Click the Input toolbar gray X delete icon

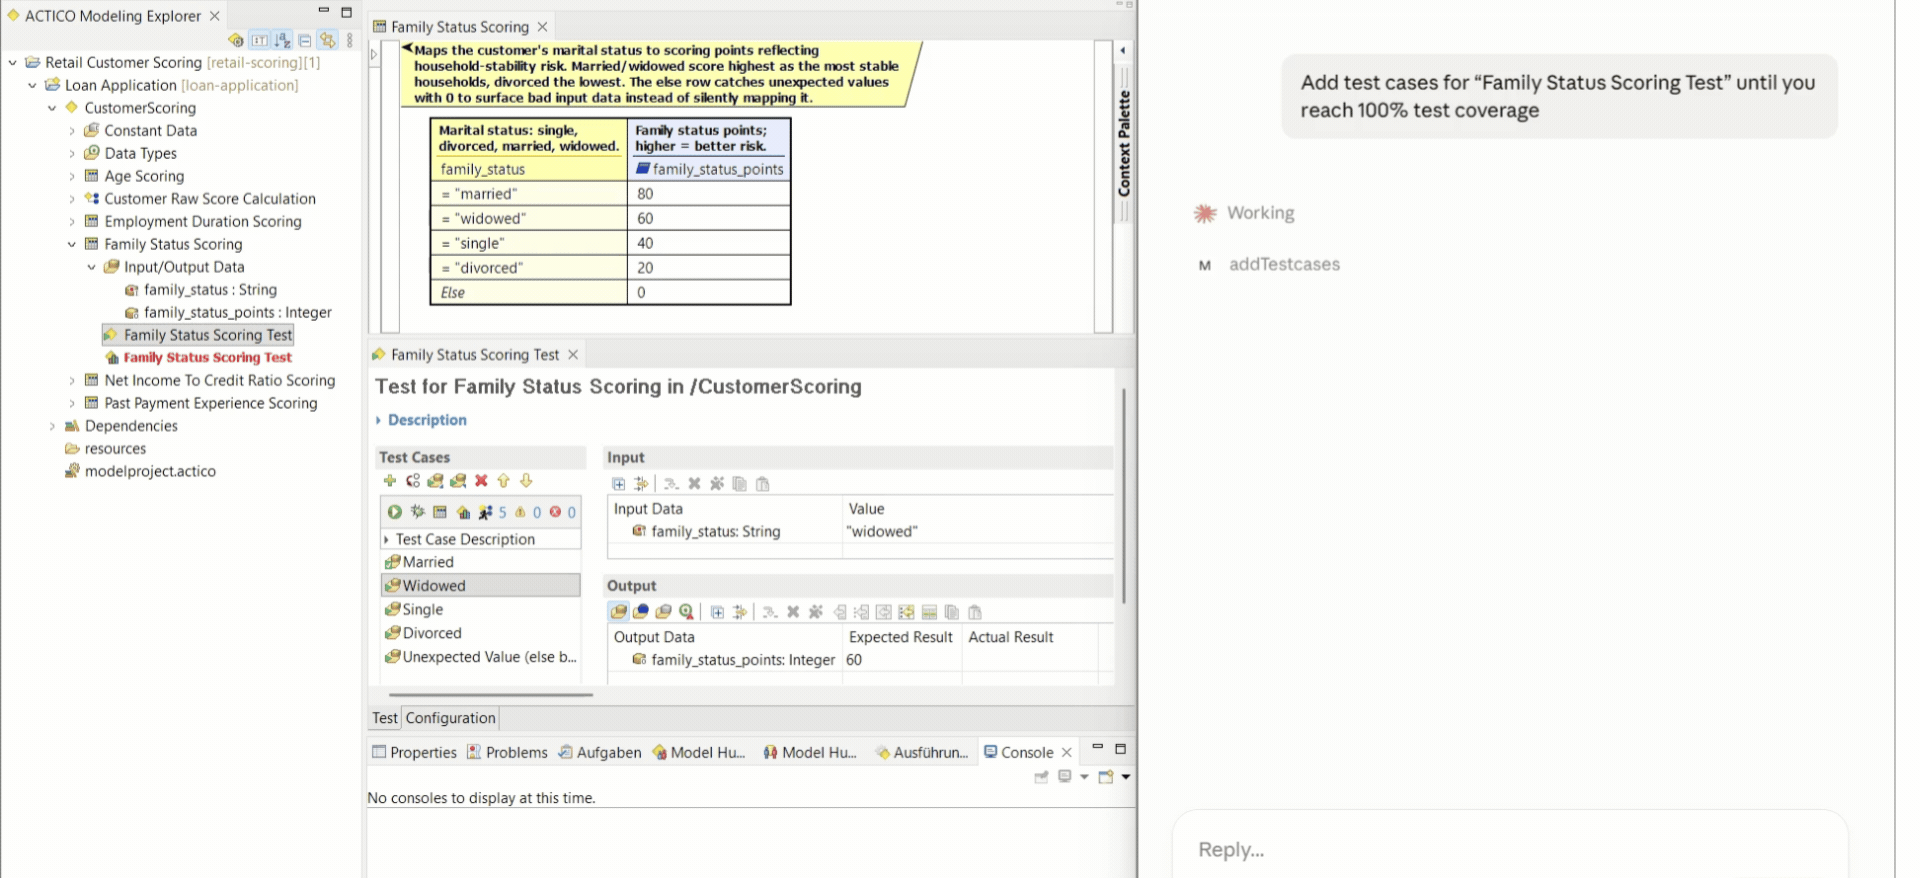coord(694,484)
